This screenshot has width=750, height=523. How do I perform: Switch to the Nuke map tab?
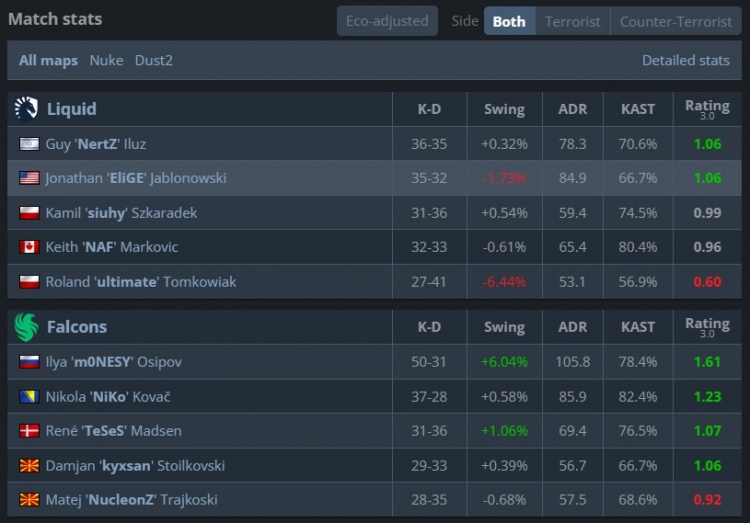[x=106, y=60]
